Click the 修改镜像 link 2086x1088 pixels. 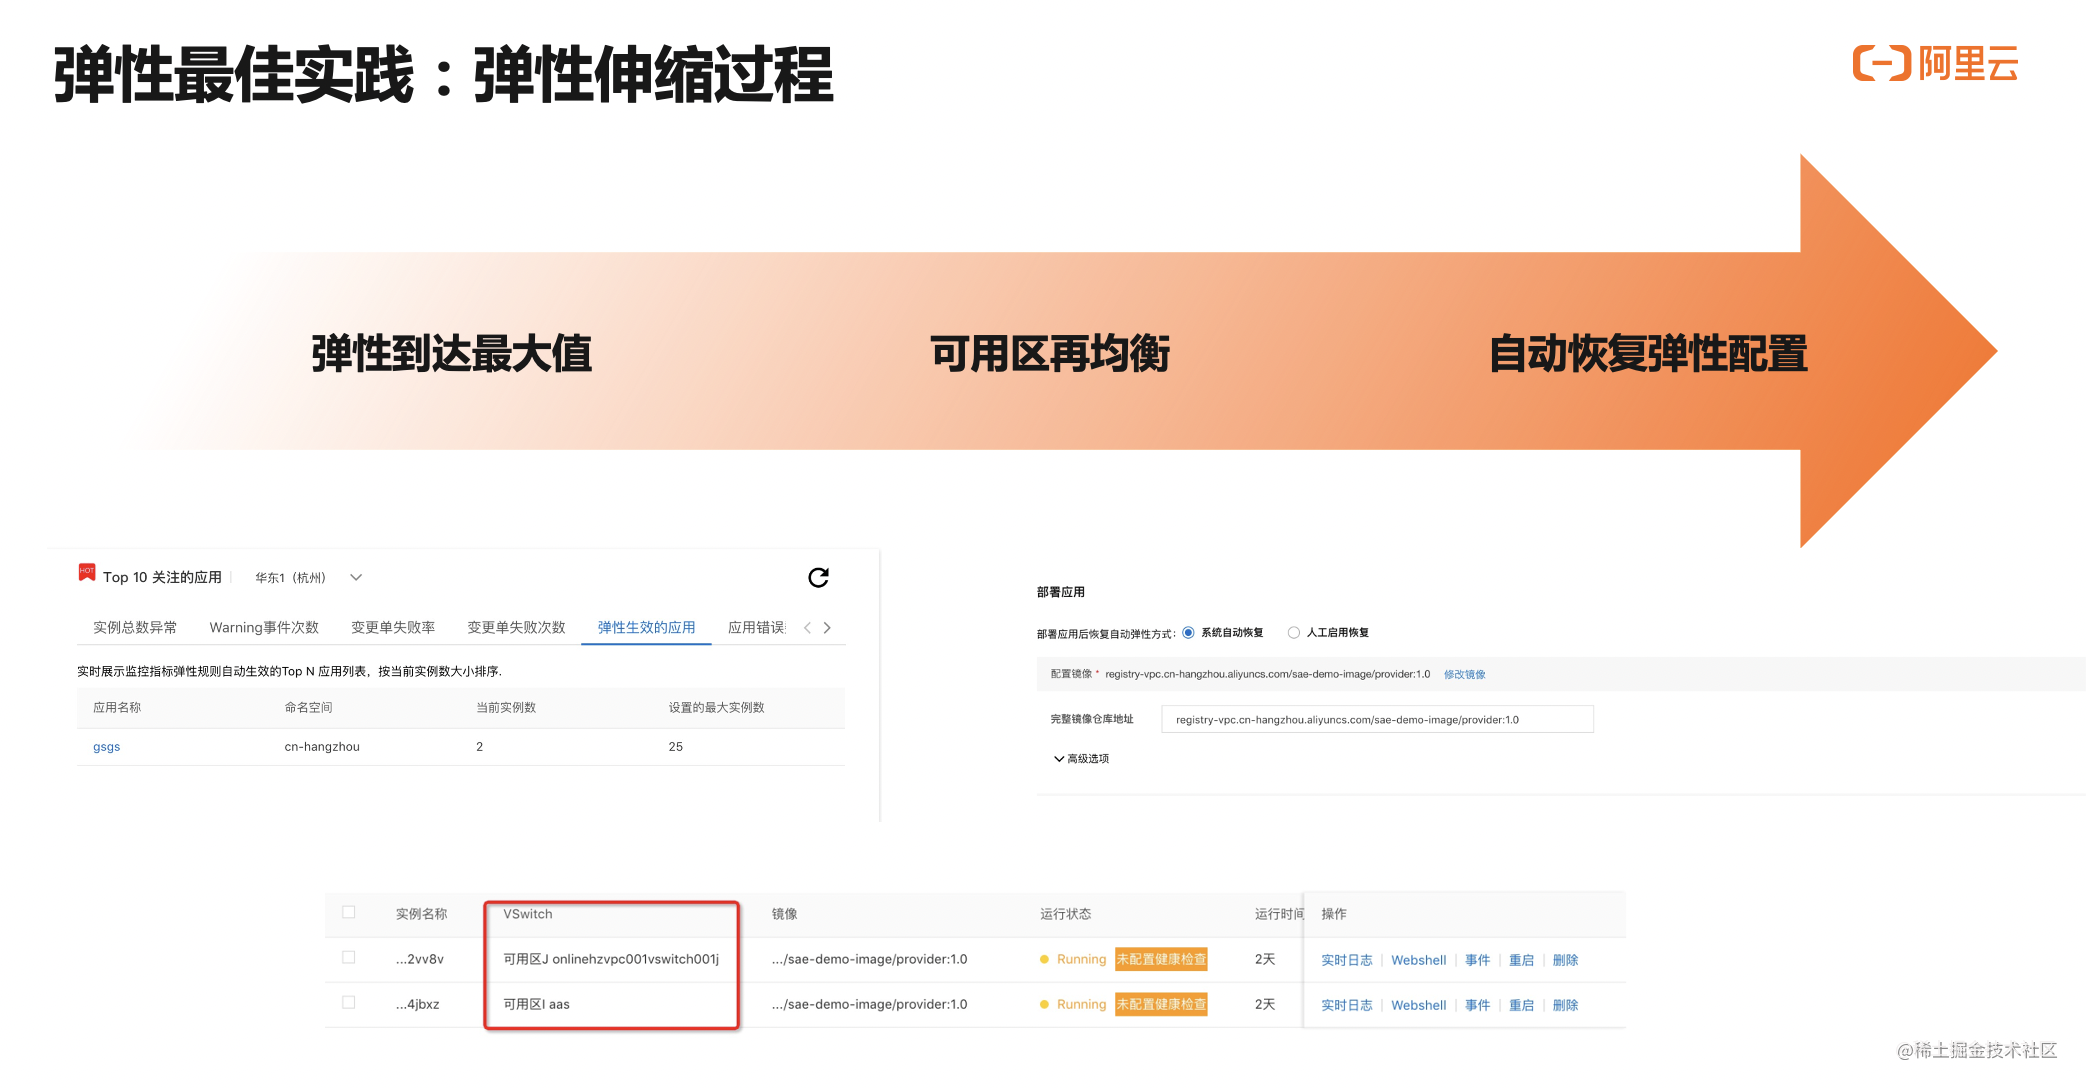click(x=1464, y=674)
